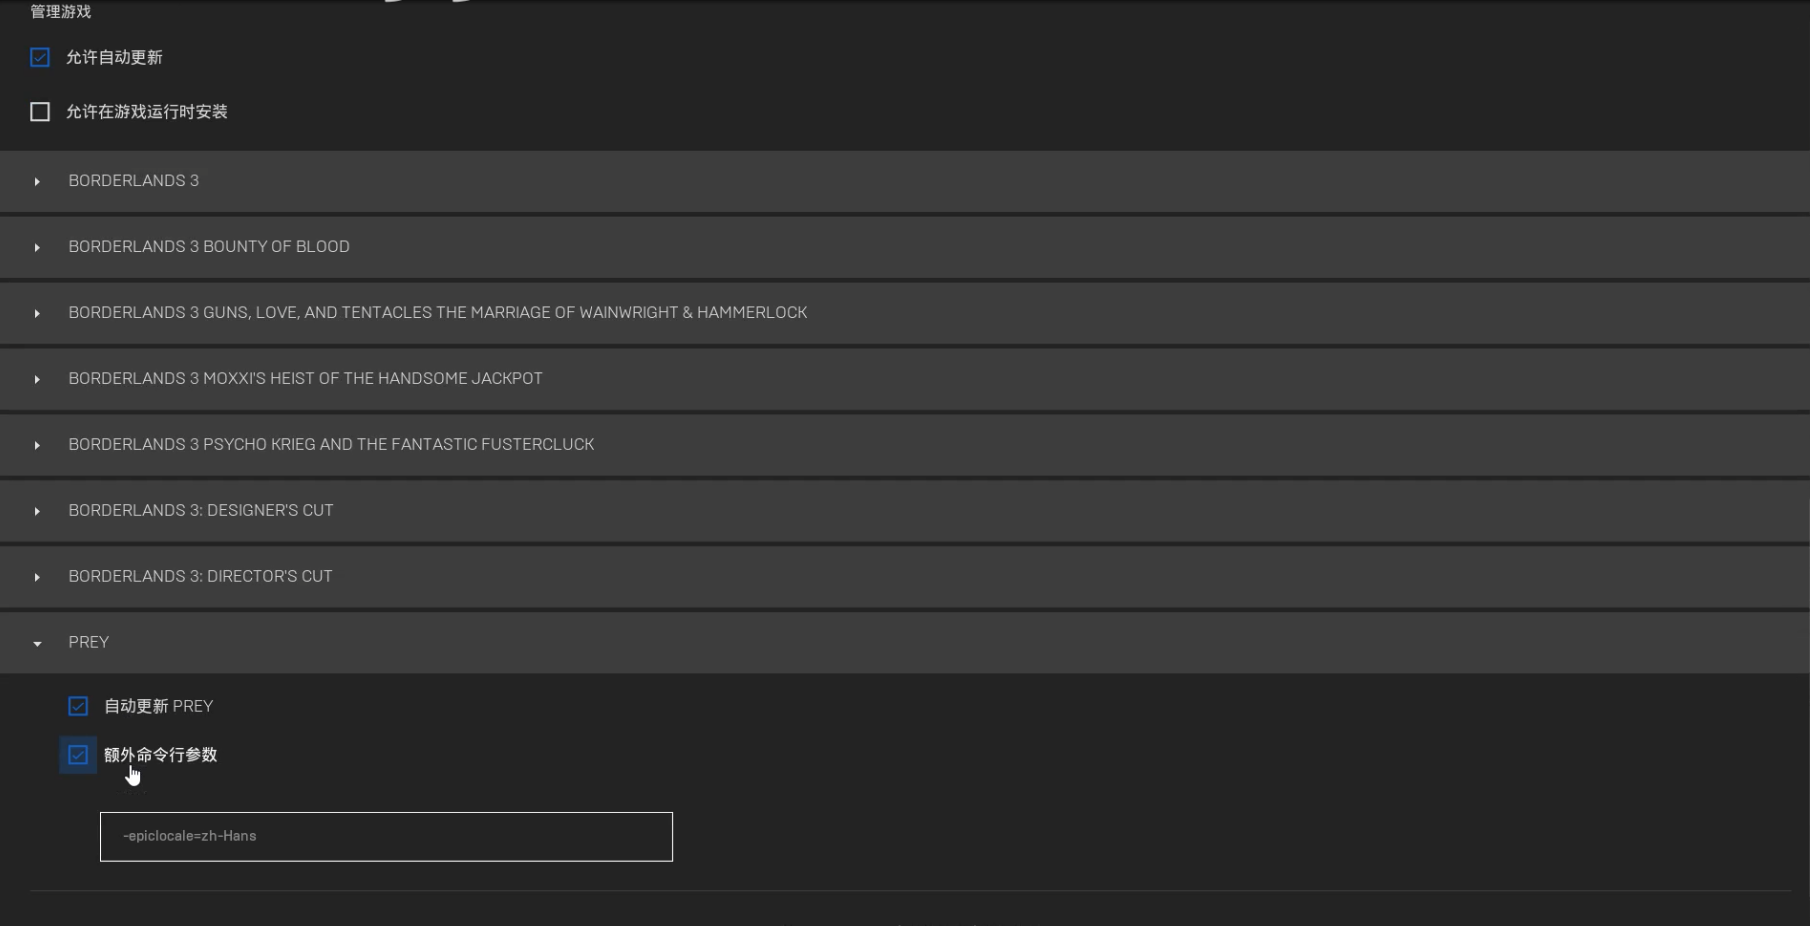Viewport: 1810px width, 926px height.
Task: Click the DIRECTOR'S CUT row title
Action: click(201, 576)
